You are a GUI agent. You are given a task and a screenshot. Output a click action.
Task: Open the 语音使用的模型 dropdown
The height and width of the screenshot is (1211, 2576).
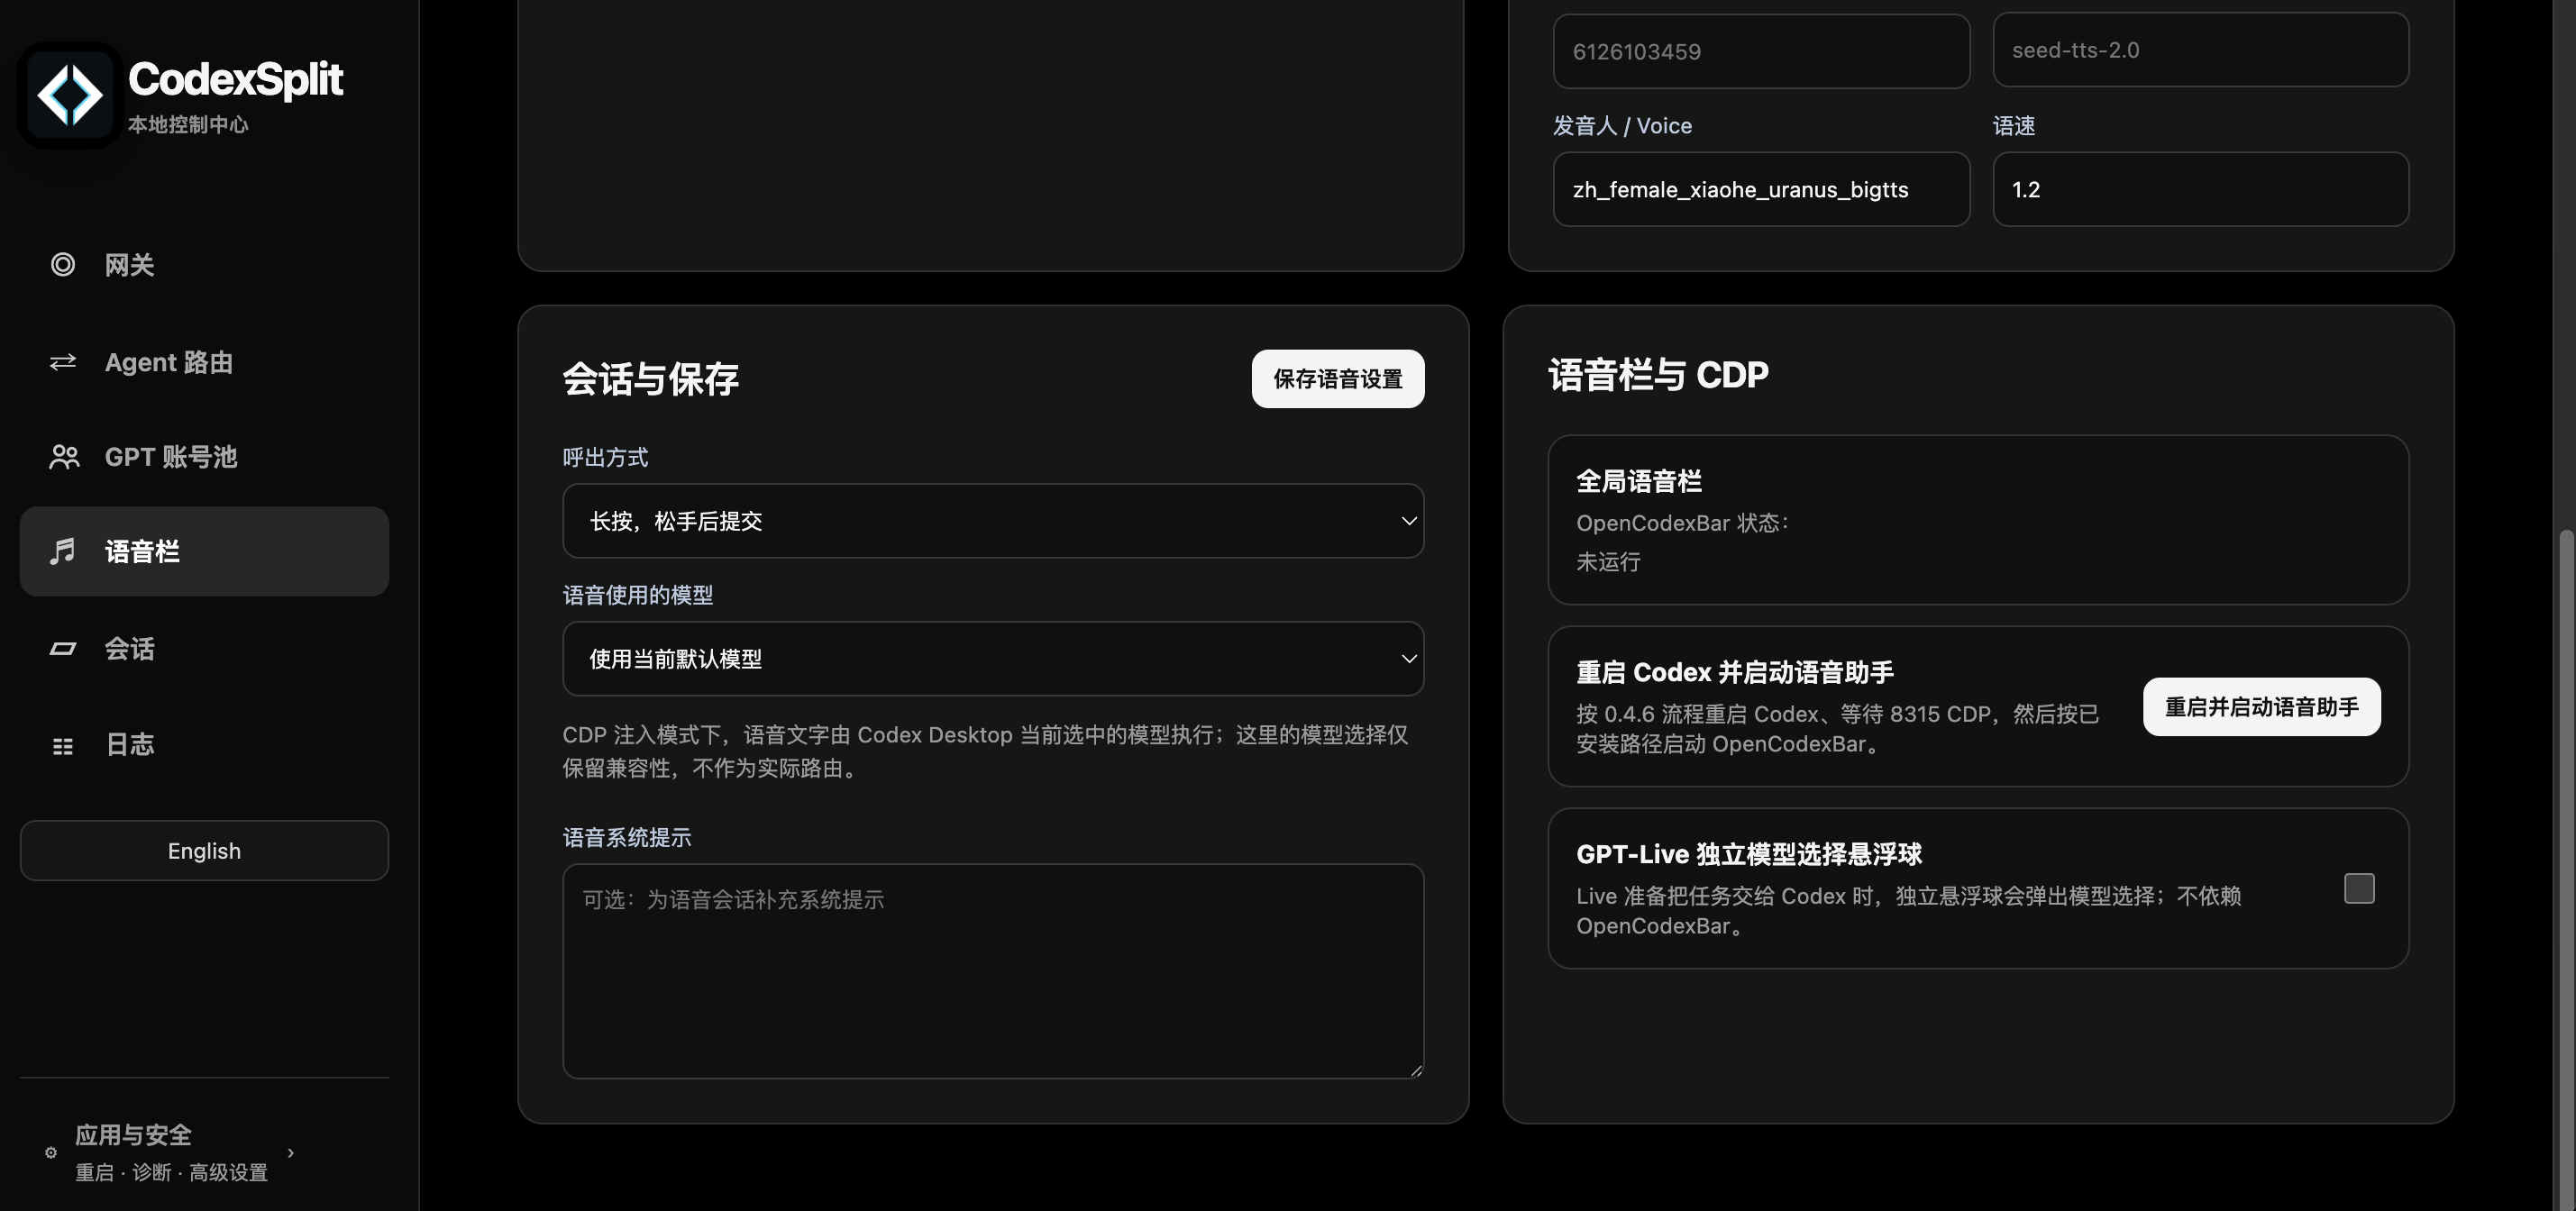point(993,659)
